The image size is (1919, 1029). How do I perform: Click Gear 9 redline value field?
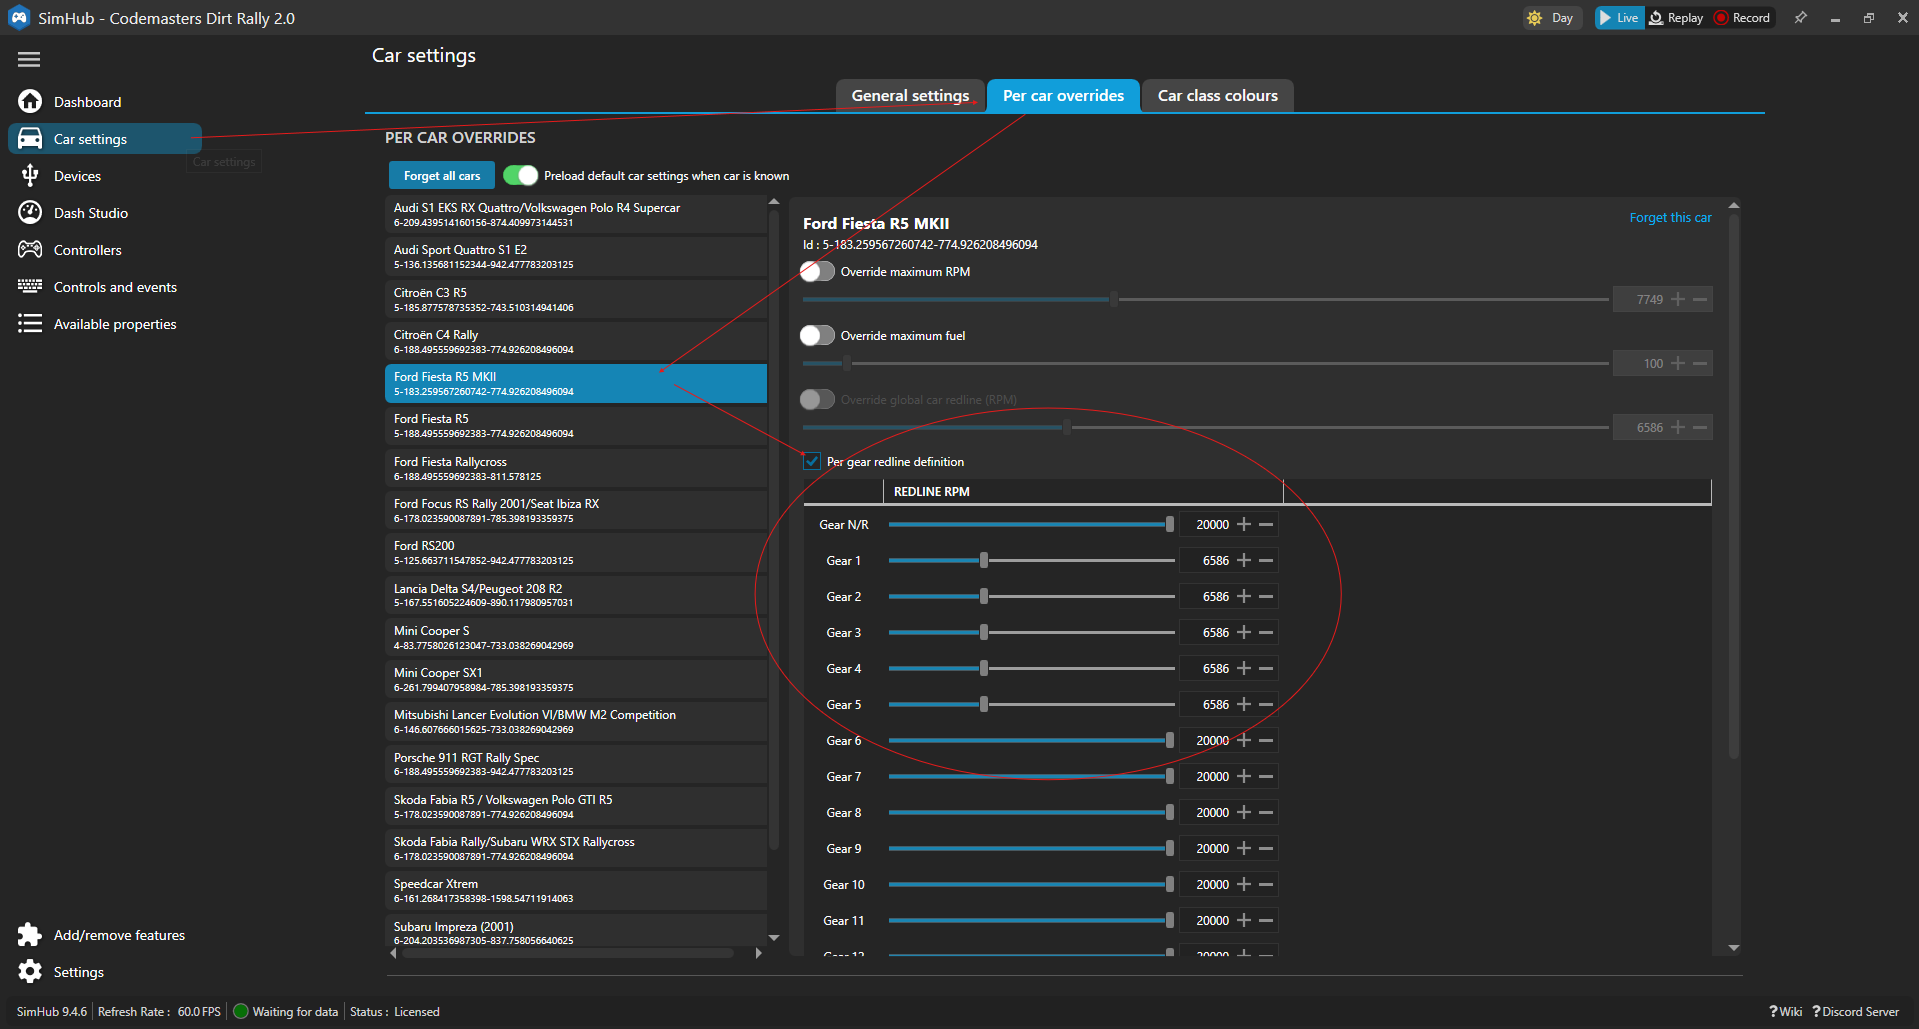pos(1206,848)
